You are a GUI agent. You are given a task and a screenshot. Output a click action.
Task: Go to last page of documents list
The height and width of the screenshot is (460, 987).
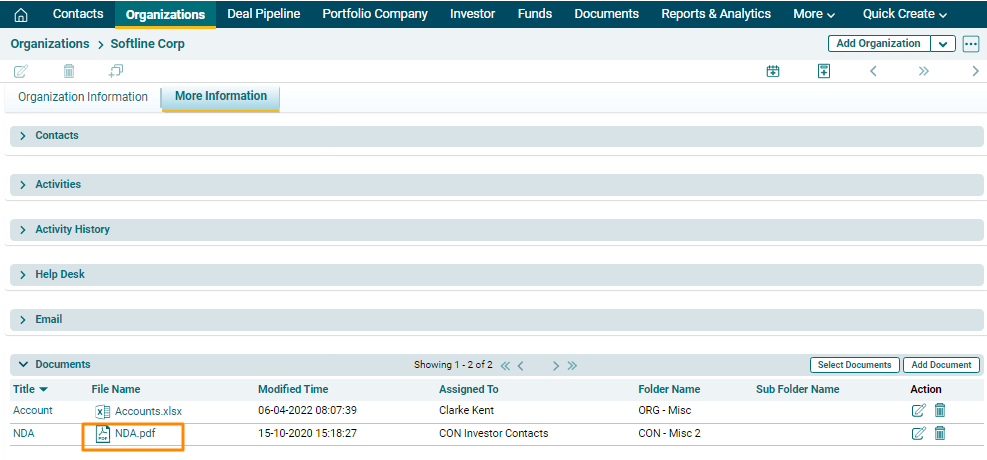pos(572,365)
